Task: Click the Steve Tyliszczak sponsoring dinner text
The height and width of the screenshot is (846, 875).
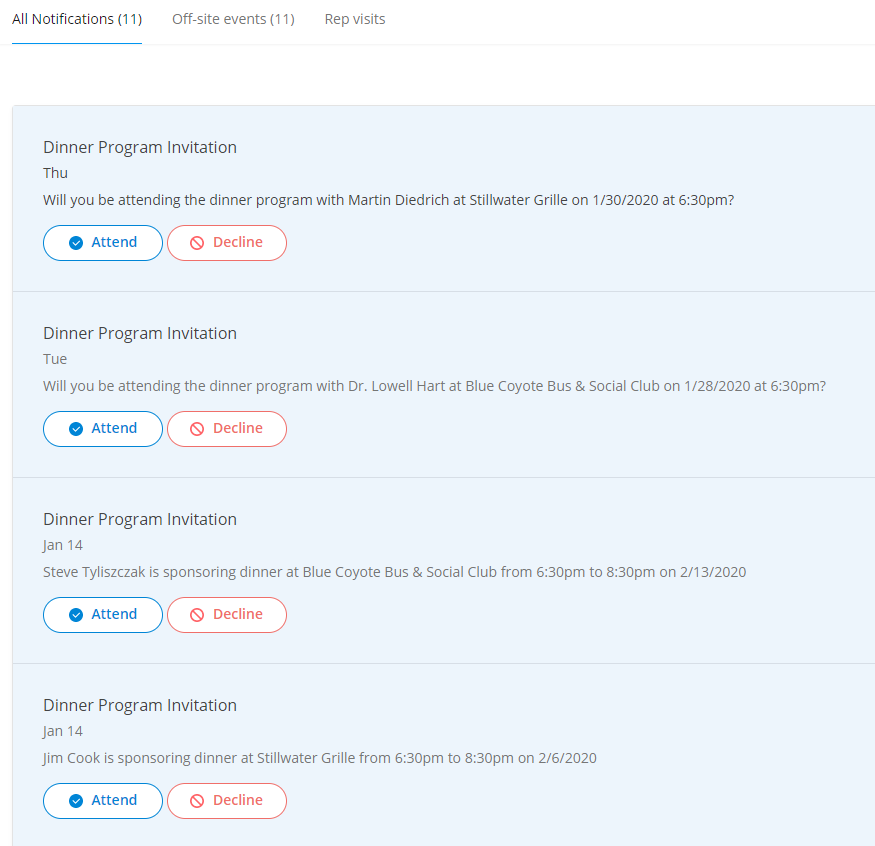Action: tap(394, 572)
